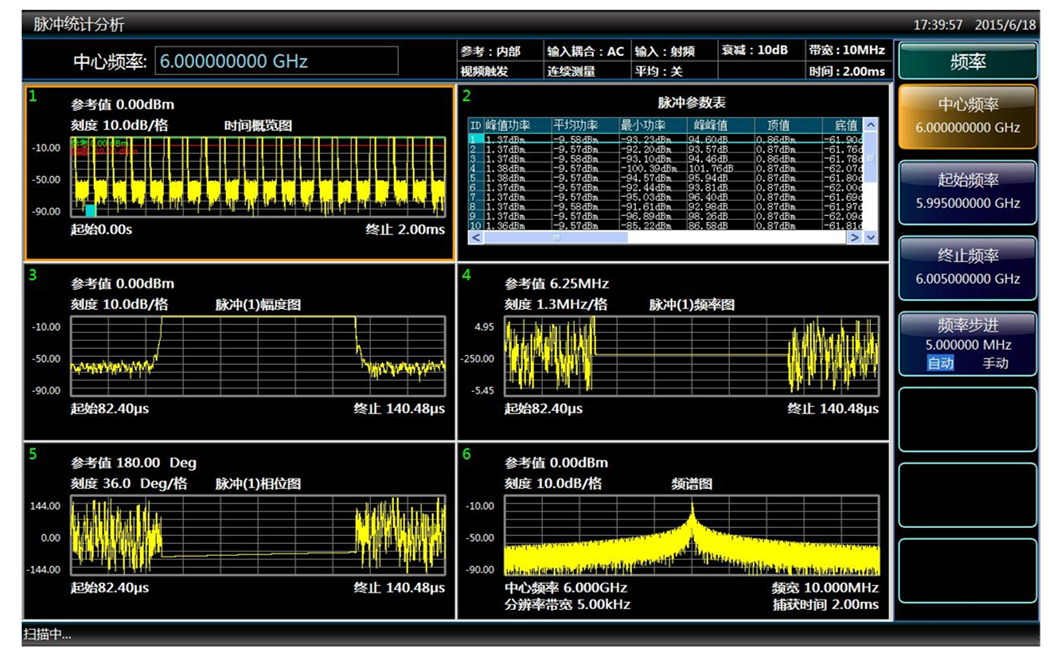The width and height of the screenshot is (1049, 650).
Task: Click the 频率 menu header
Action: pos(966,61)
